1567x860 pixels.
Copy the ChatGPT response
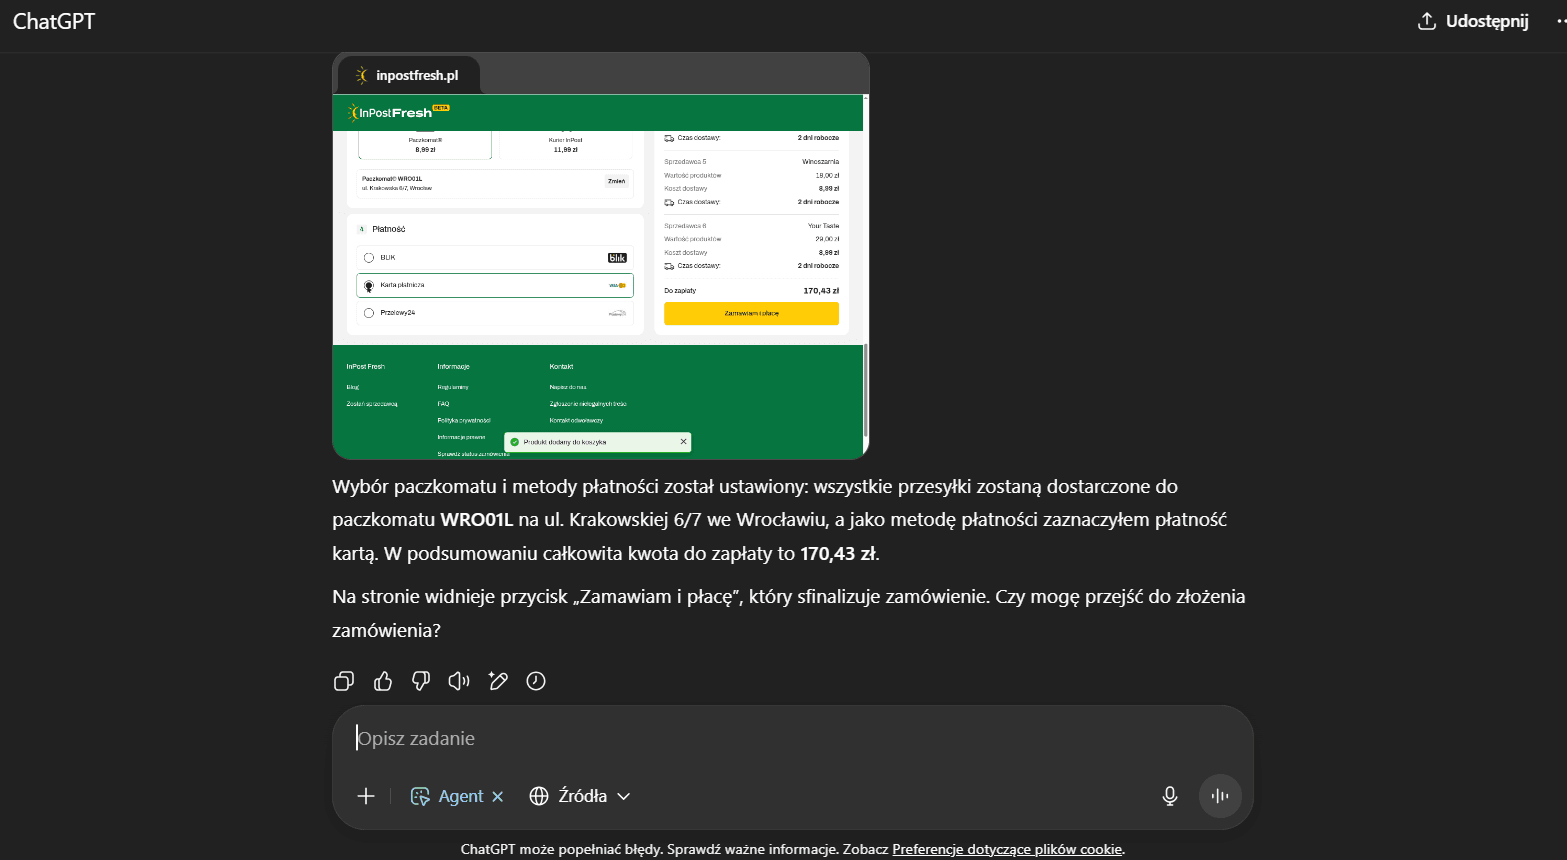click(x=344, y=681)
